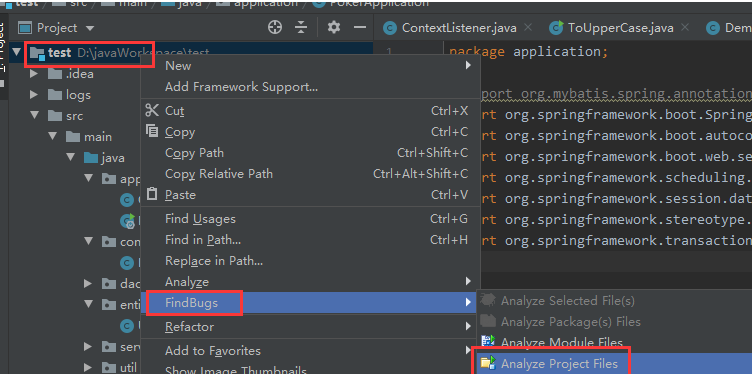Viewport: 753px width, 374px height.
Task: Click the Paste clipboard icon
Action: [x=152, y=193]
